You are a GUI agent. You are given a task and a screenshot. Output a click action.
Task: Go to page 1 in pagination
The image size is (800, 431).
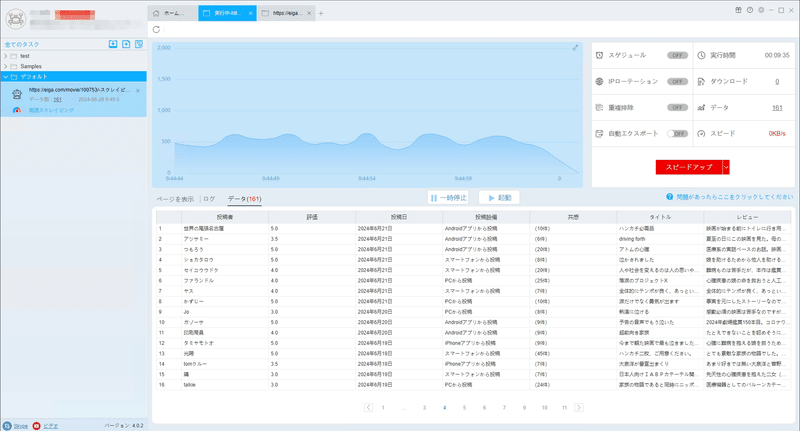(383, 408)
